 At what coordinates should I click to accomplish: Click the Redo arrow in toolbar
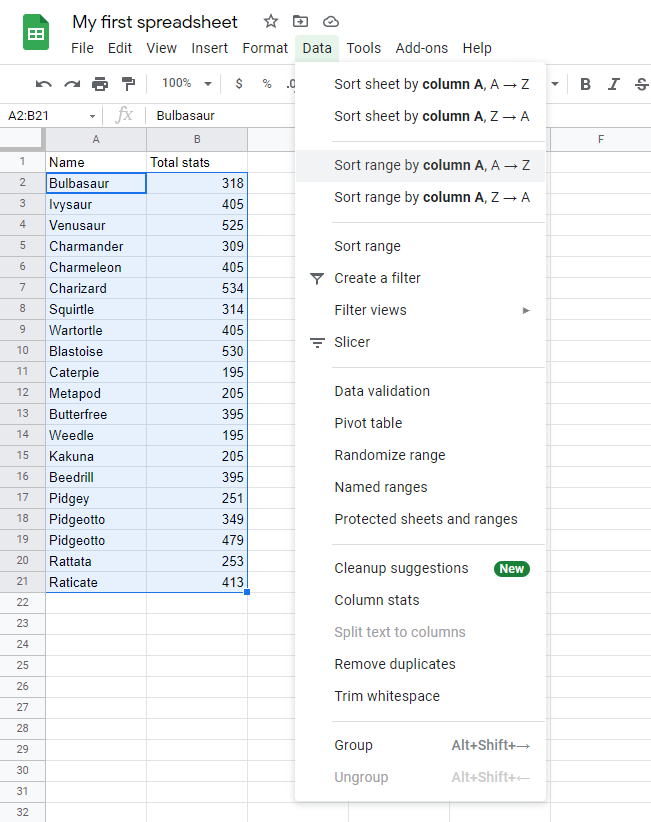pos(72,84)
